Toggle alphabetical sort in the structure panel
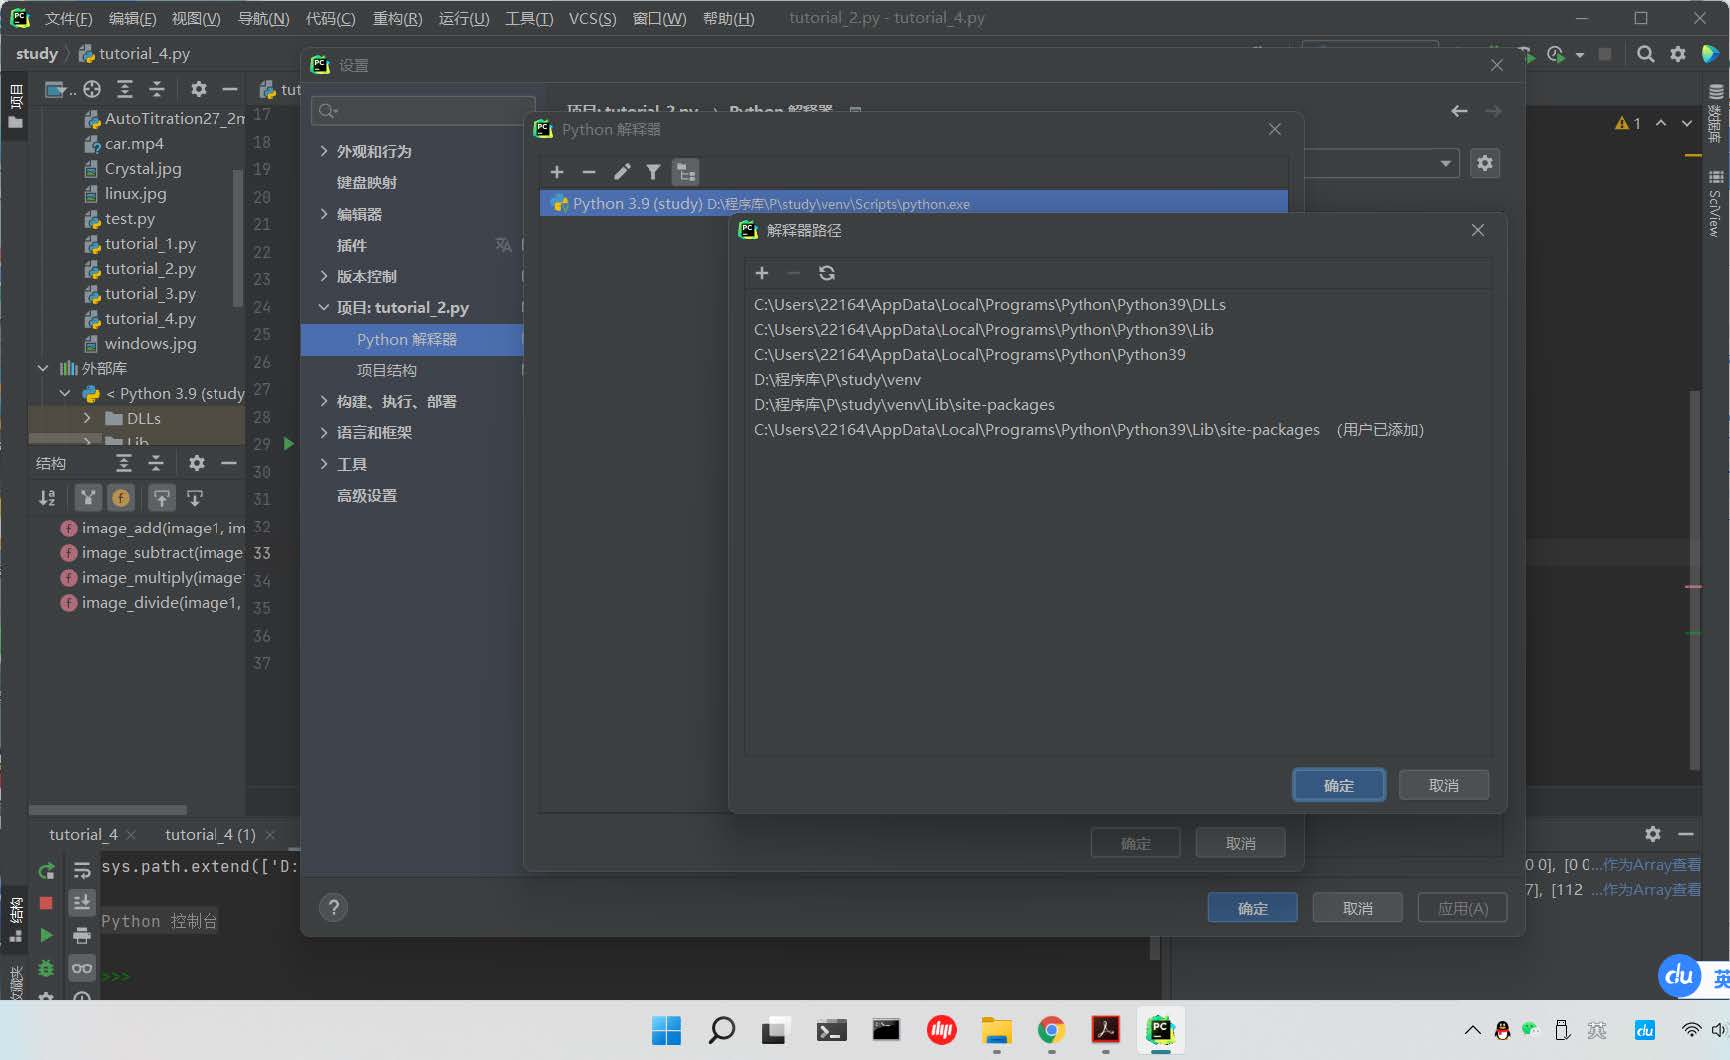1730x1060 pixels. click(x=47, y=497)
